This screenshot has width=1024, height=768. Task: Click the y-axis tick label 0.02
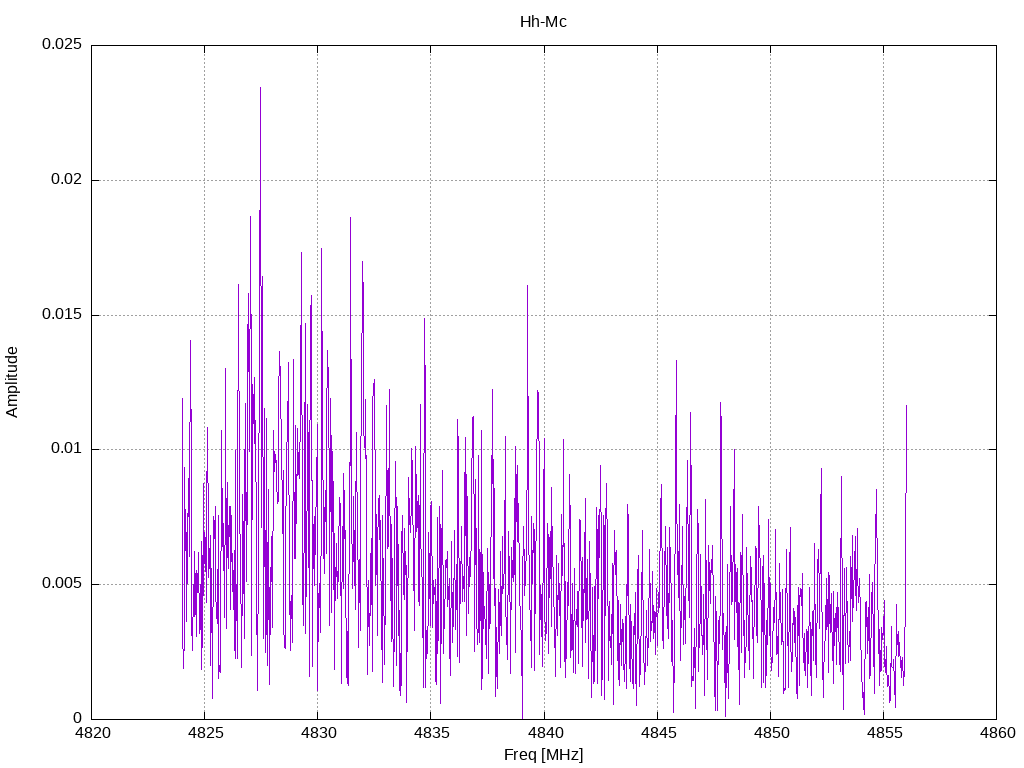67,179
